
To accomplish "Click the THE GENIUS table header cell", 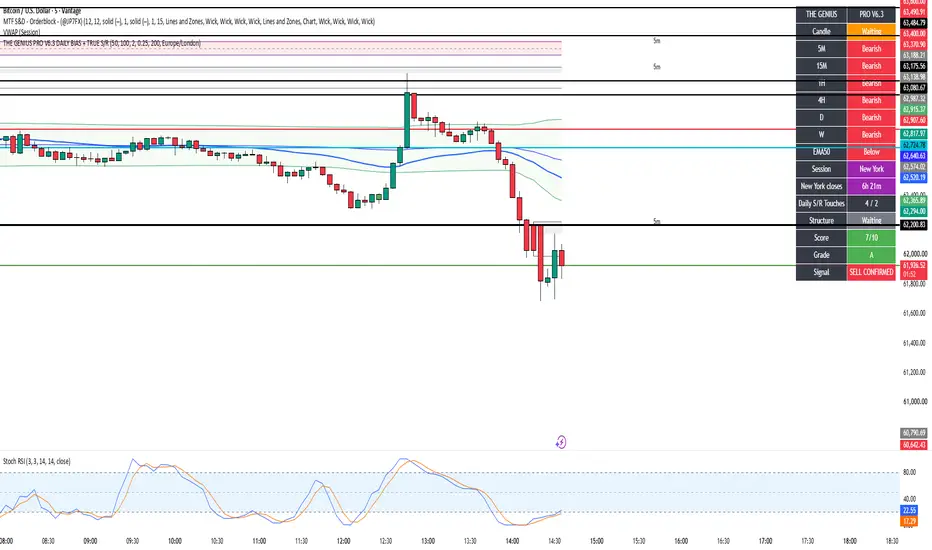I will 821,14.
